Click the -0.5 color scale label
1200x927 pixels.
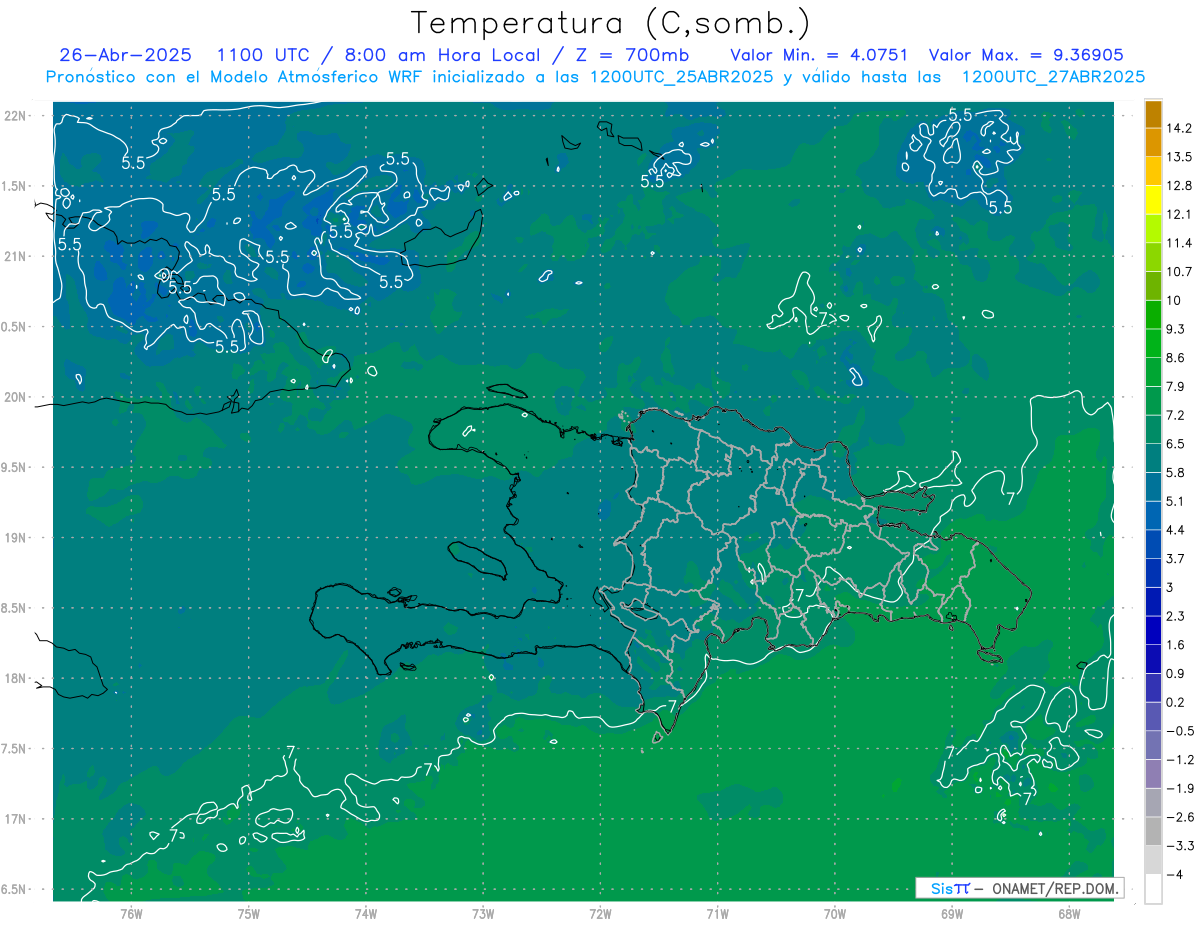(x=1180, y=731)
